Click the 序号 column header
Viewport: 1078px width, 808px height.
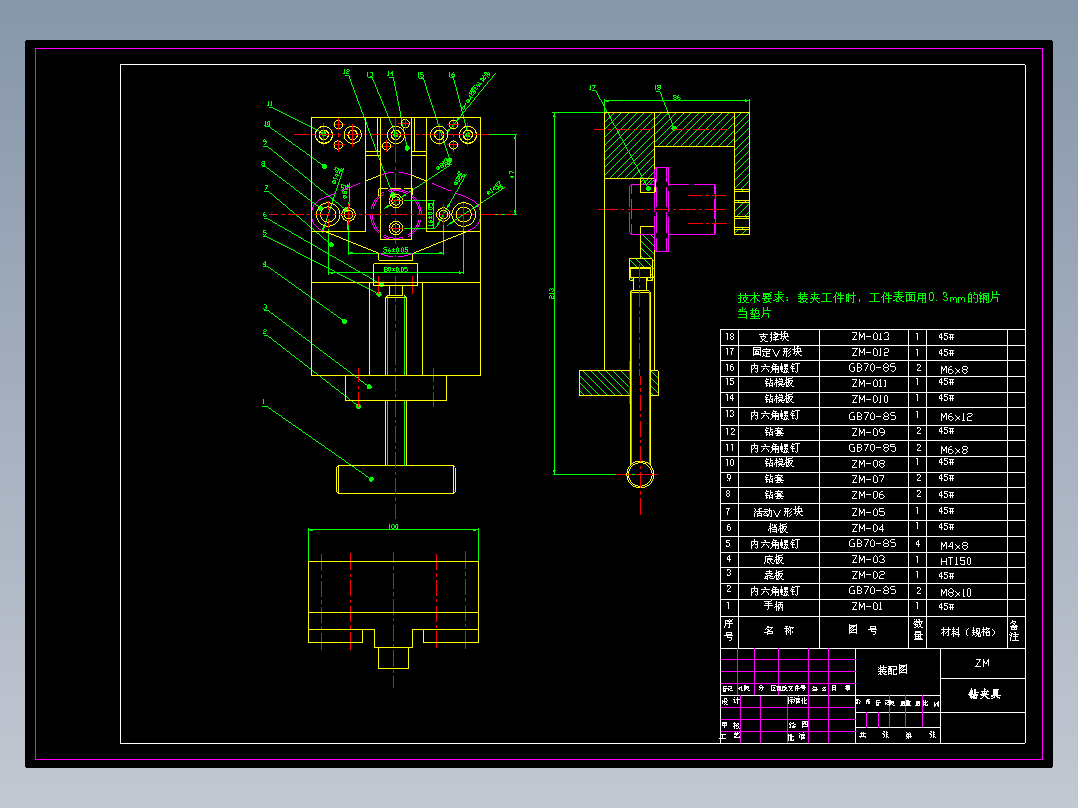[727, 628]
